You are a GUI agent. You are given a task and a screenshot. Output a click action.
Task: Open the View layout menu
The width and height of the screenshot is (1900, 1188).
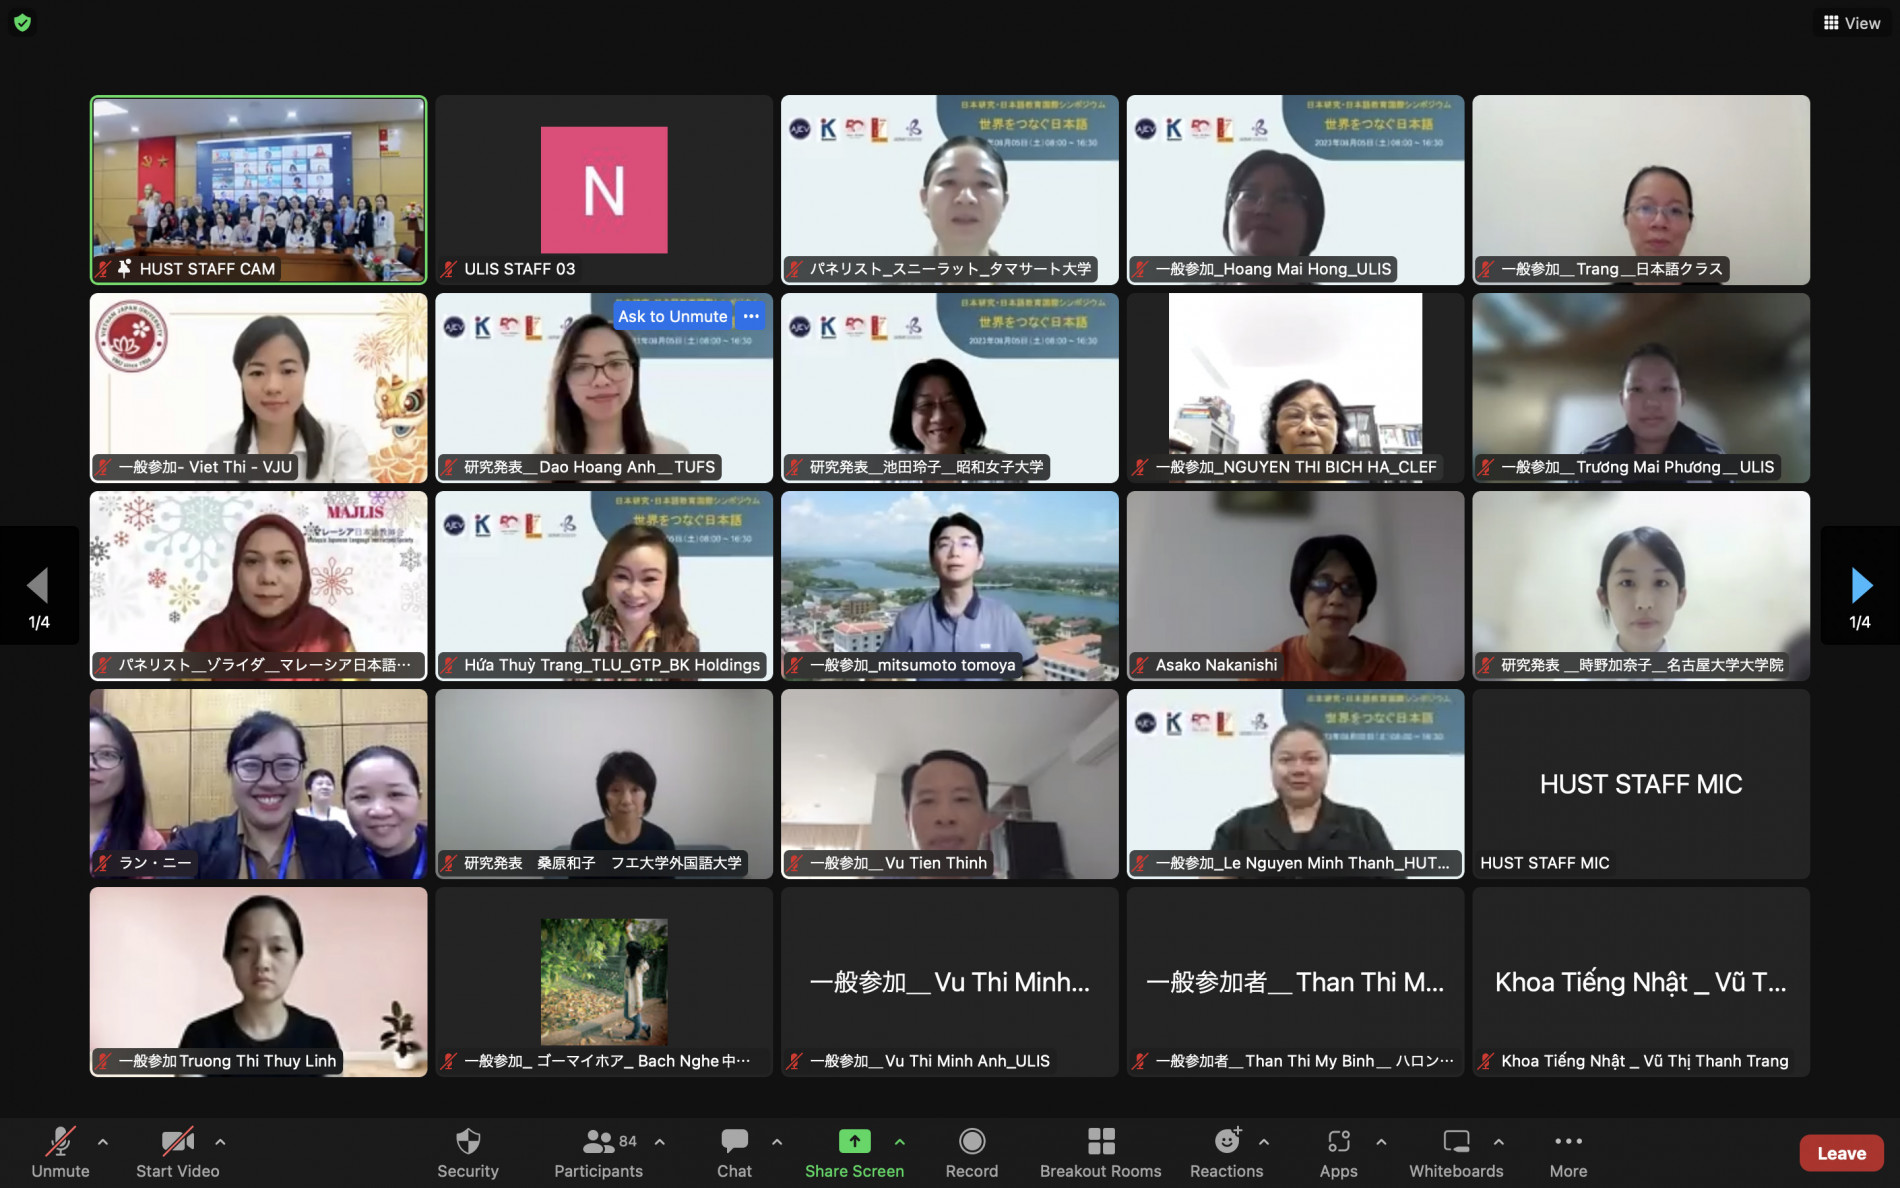pos(1851,23)
